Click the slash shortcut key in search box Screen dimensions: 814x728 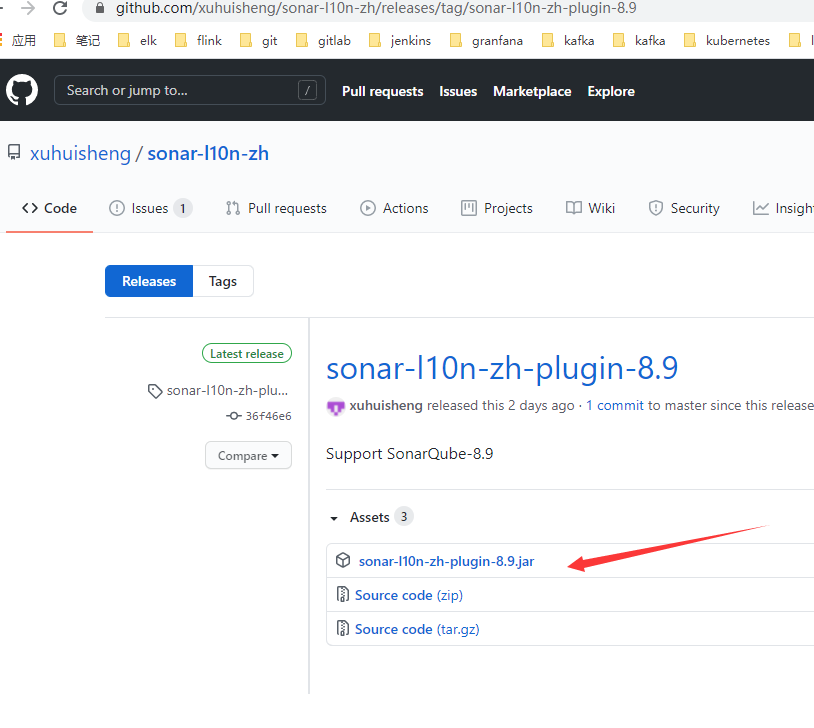click(x=307, y=90)
